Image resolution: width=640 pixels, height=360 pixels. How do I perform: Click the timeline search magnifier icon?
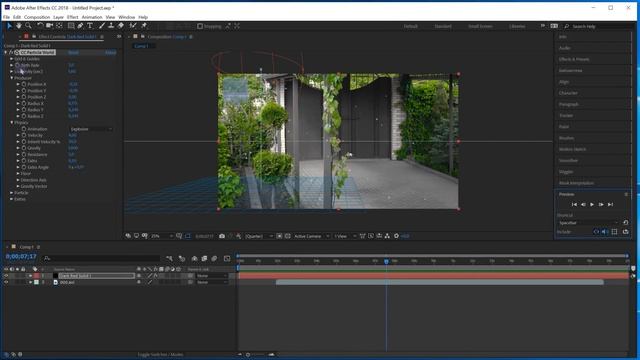coord(47,258)
